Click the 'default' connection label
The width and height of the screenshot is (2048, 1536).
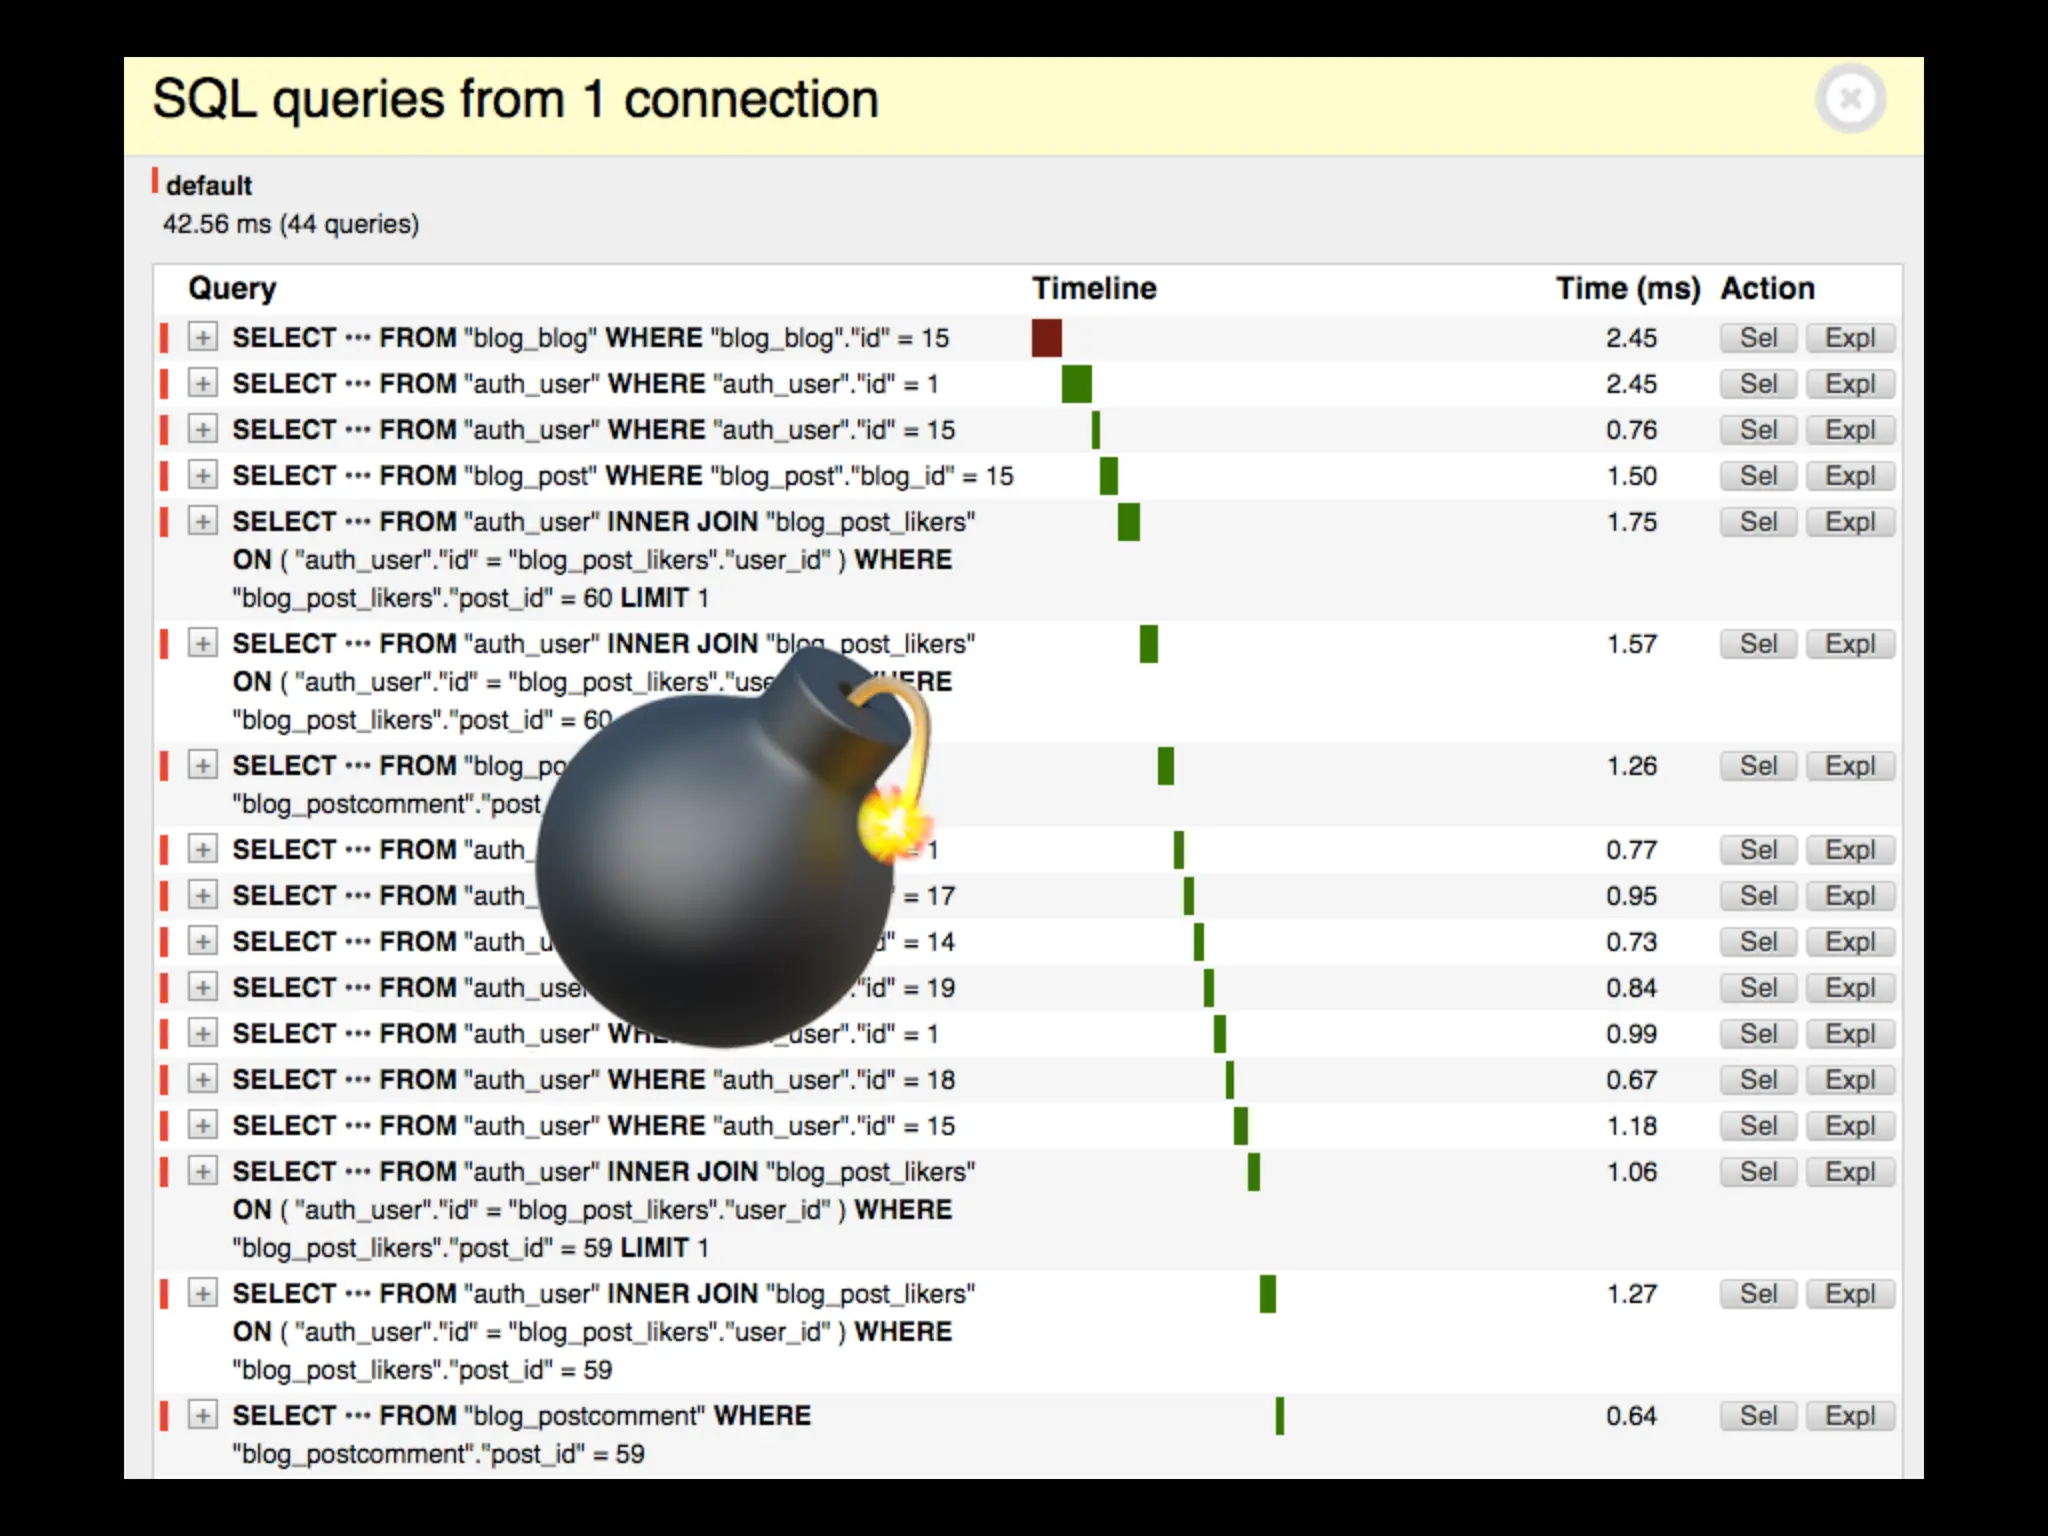pyautogui.click(x=209, y=185)
